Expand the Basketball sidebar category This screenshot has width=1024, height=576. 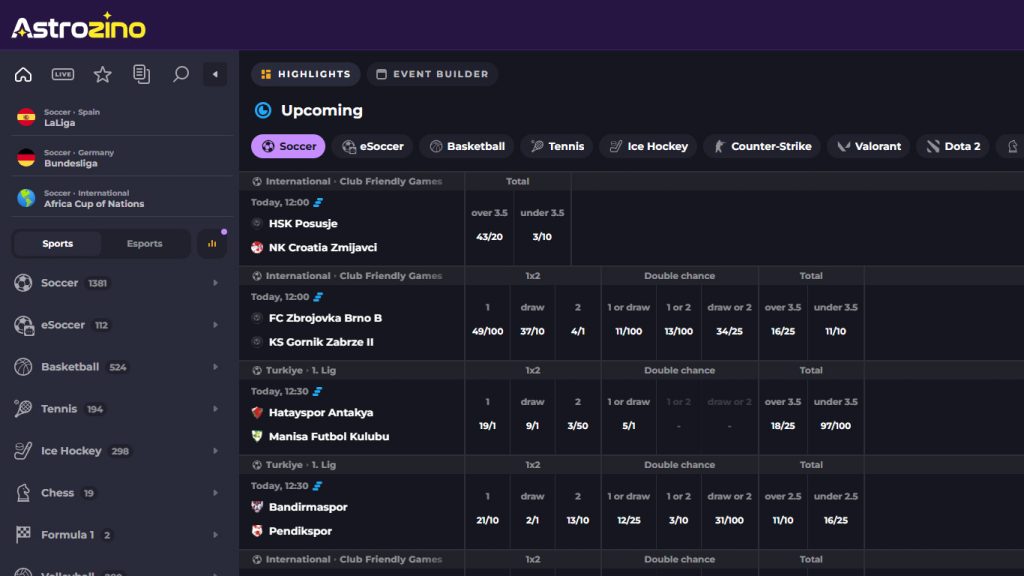216,367
